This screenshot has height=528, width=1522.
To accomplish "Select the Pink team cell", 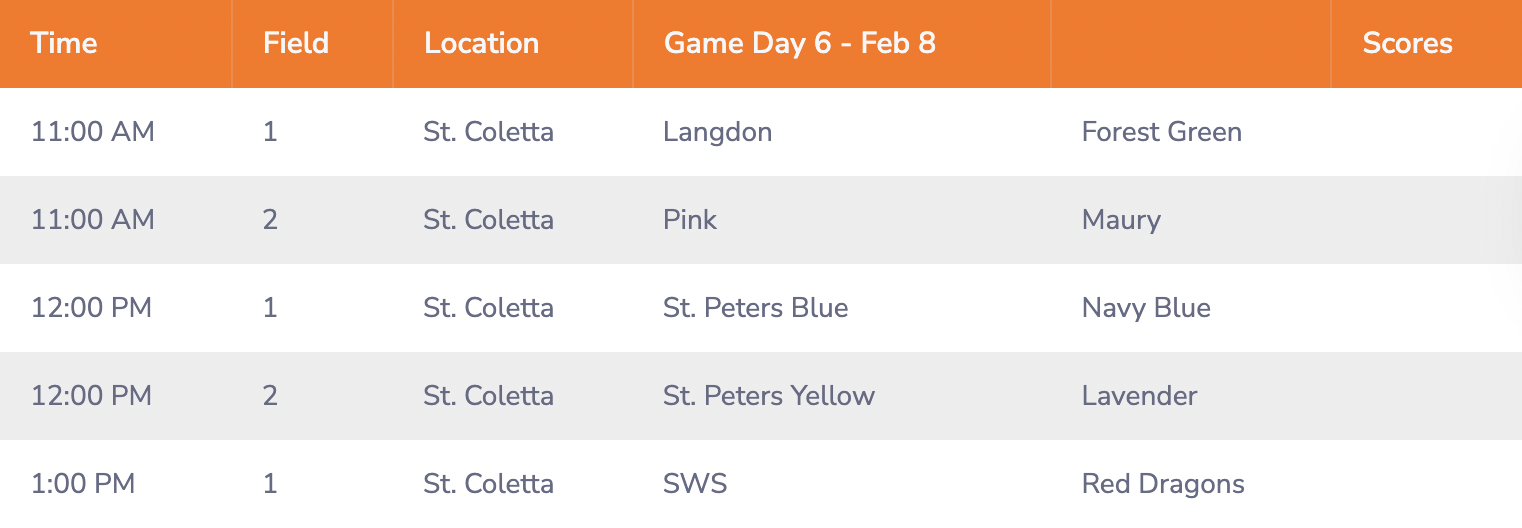I will [690, 220].
